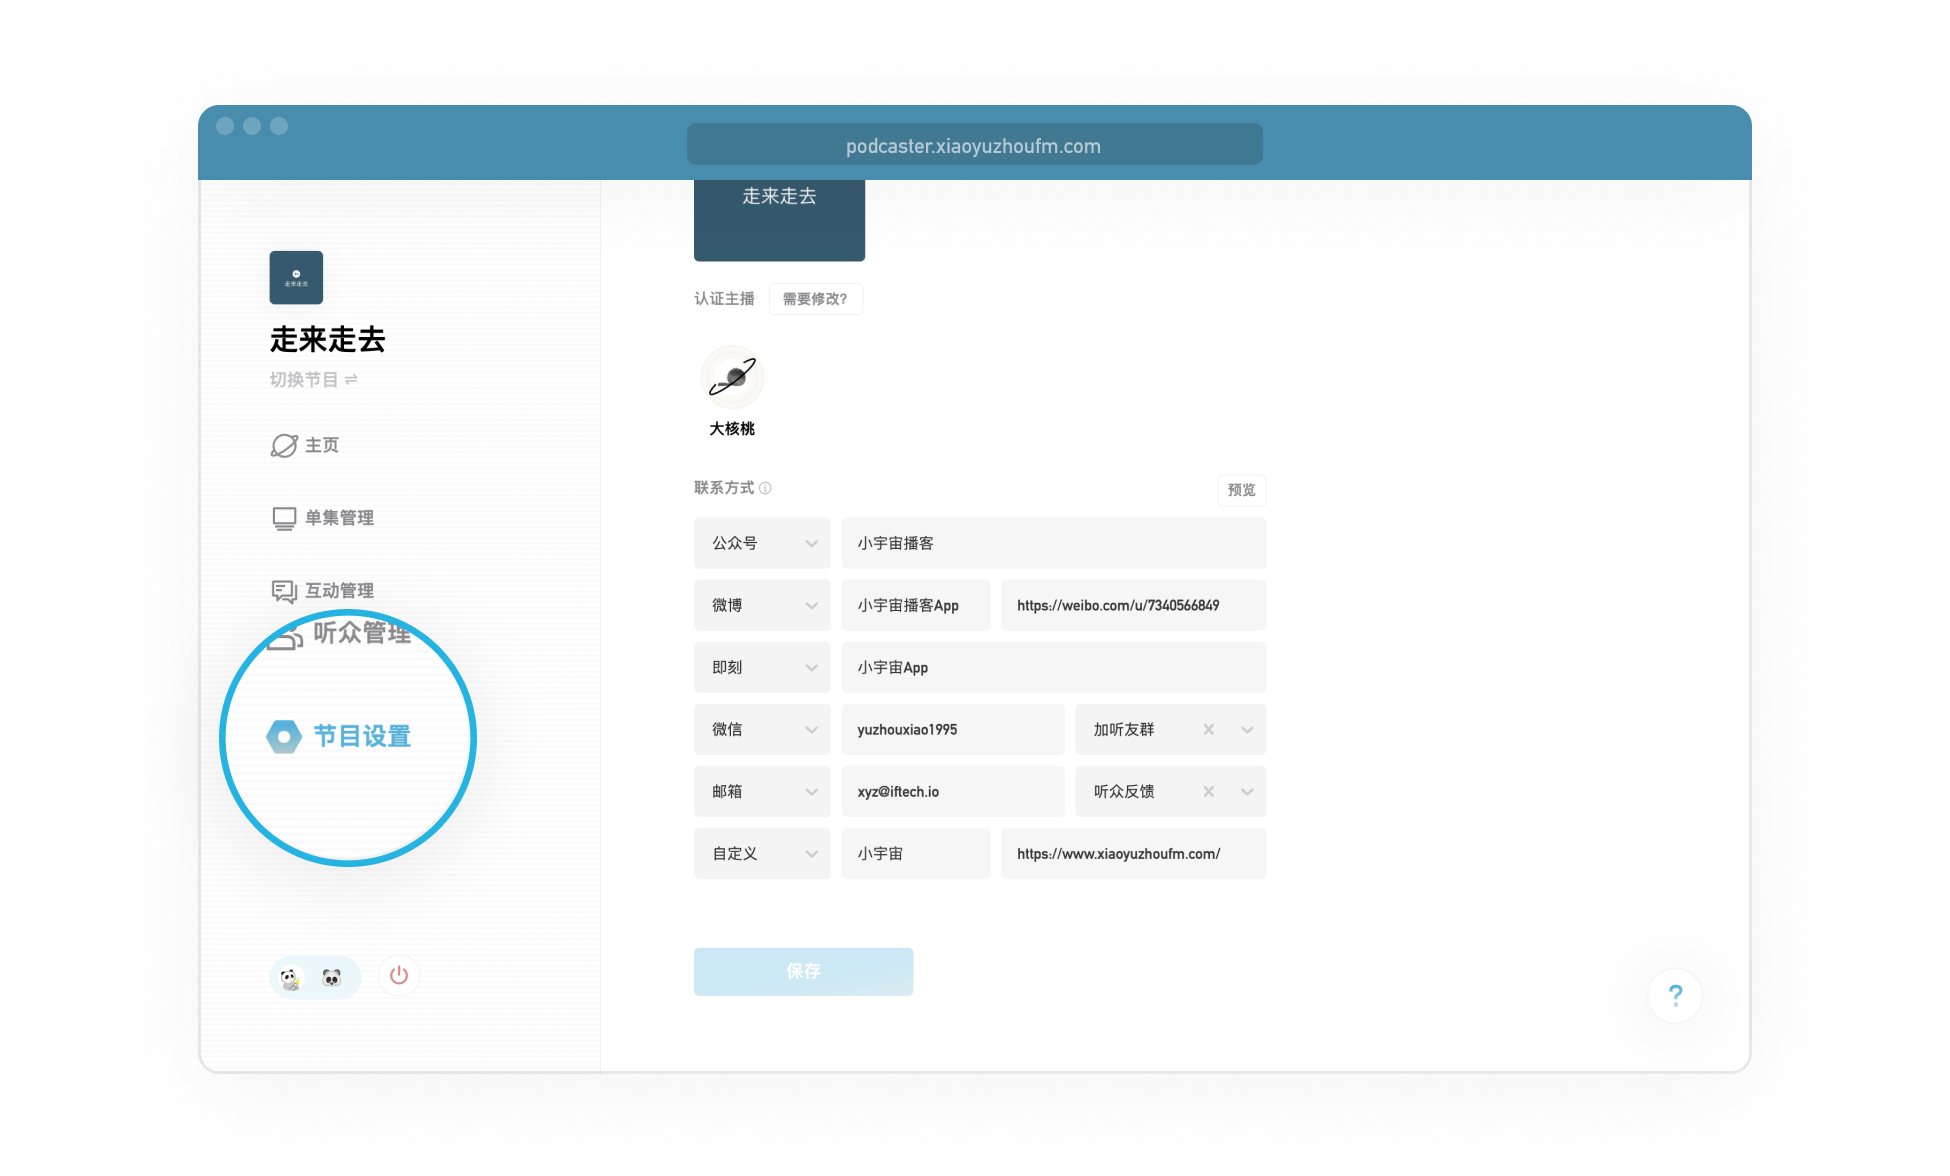Expand the 听众反馈 dropdown chevron

pos(1247,791)
